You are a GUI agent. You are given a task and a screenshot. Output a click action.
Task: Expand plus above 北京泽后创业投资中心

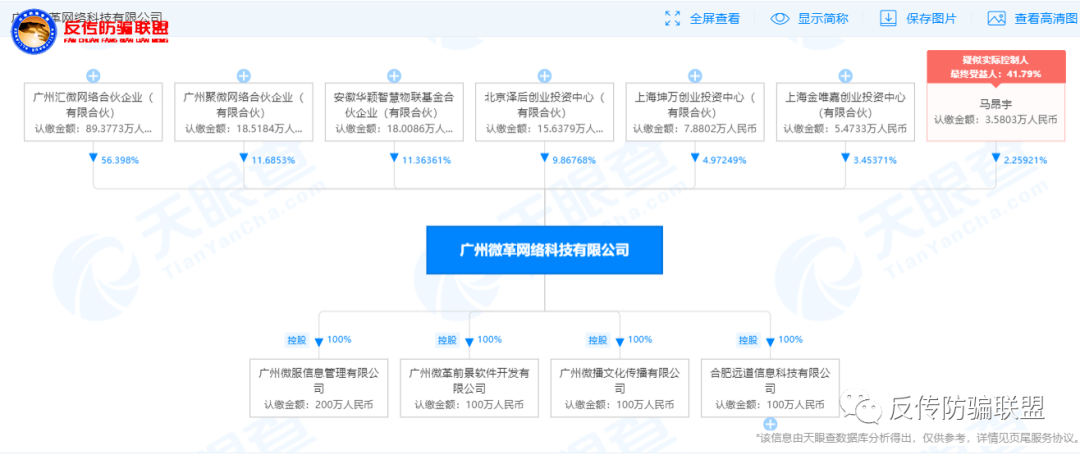tap(544, 76)
